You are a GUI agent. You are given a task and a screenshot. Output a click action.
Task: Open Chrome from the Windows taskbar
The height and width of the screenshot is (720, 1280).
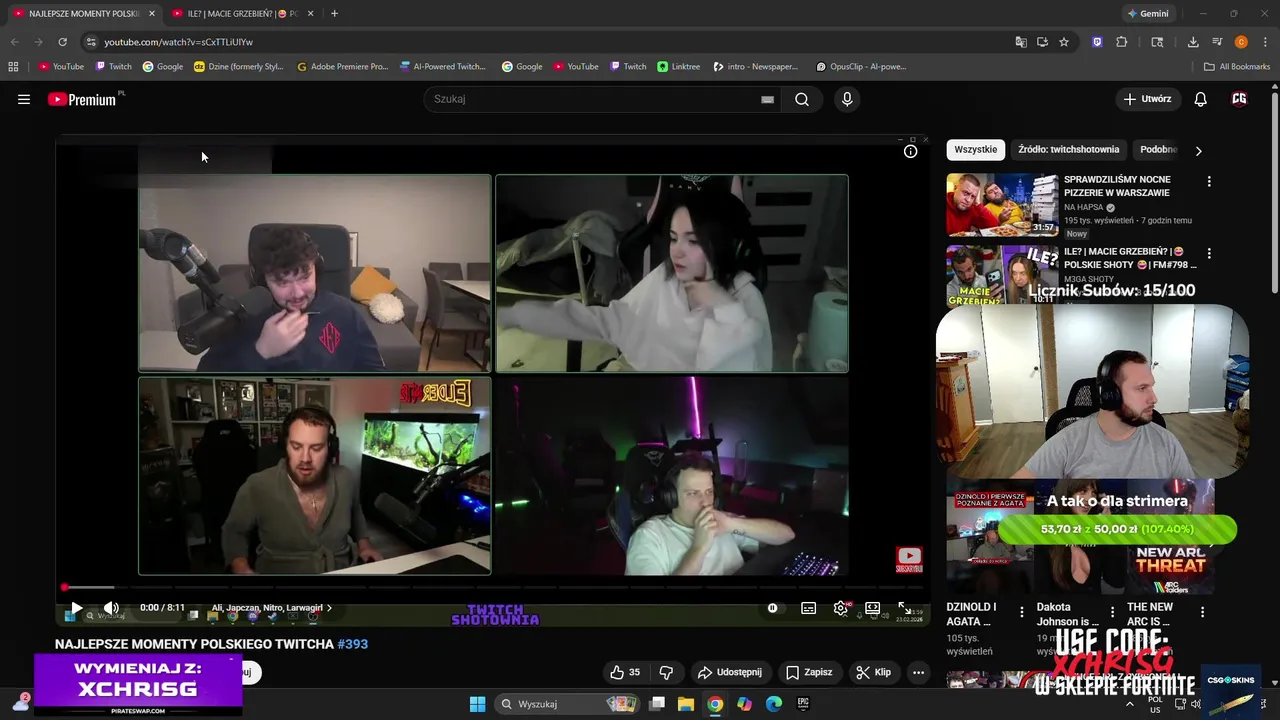pyautogui.click(x=715, y=704)
